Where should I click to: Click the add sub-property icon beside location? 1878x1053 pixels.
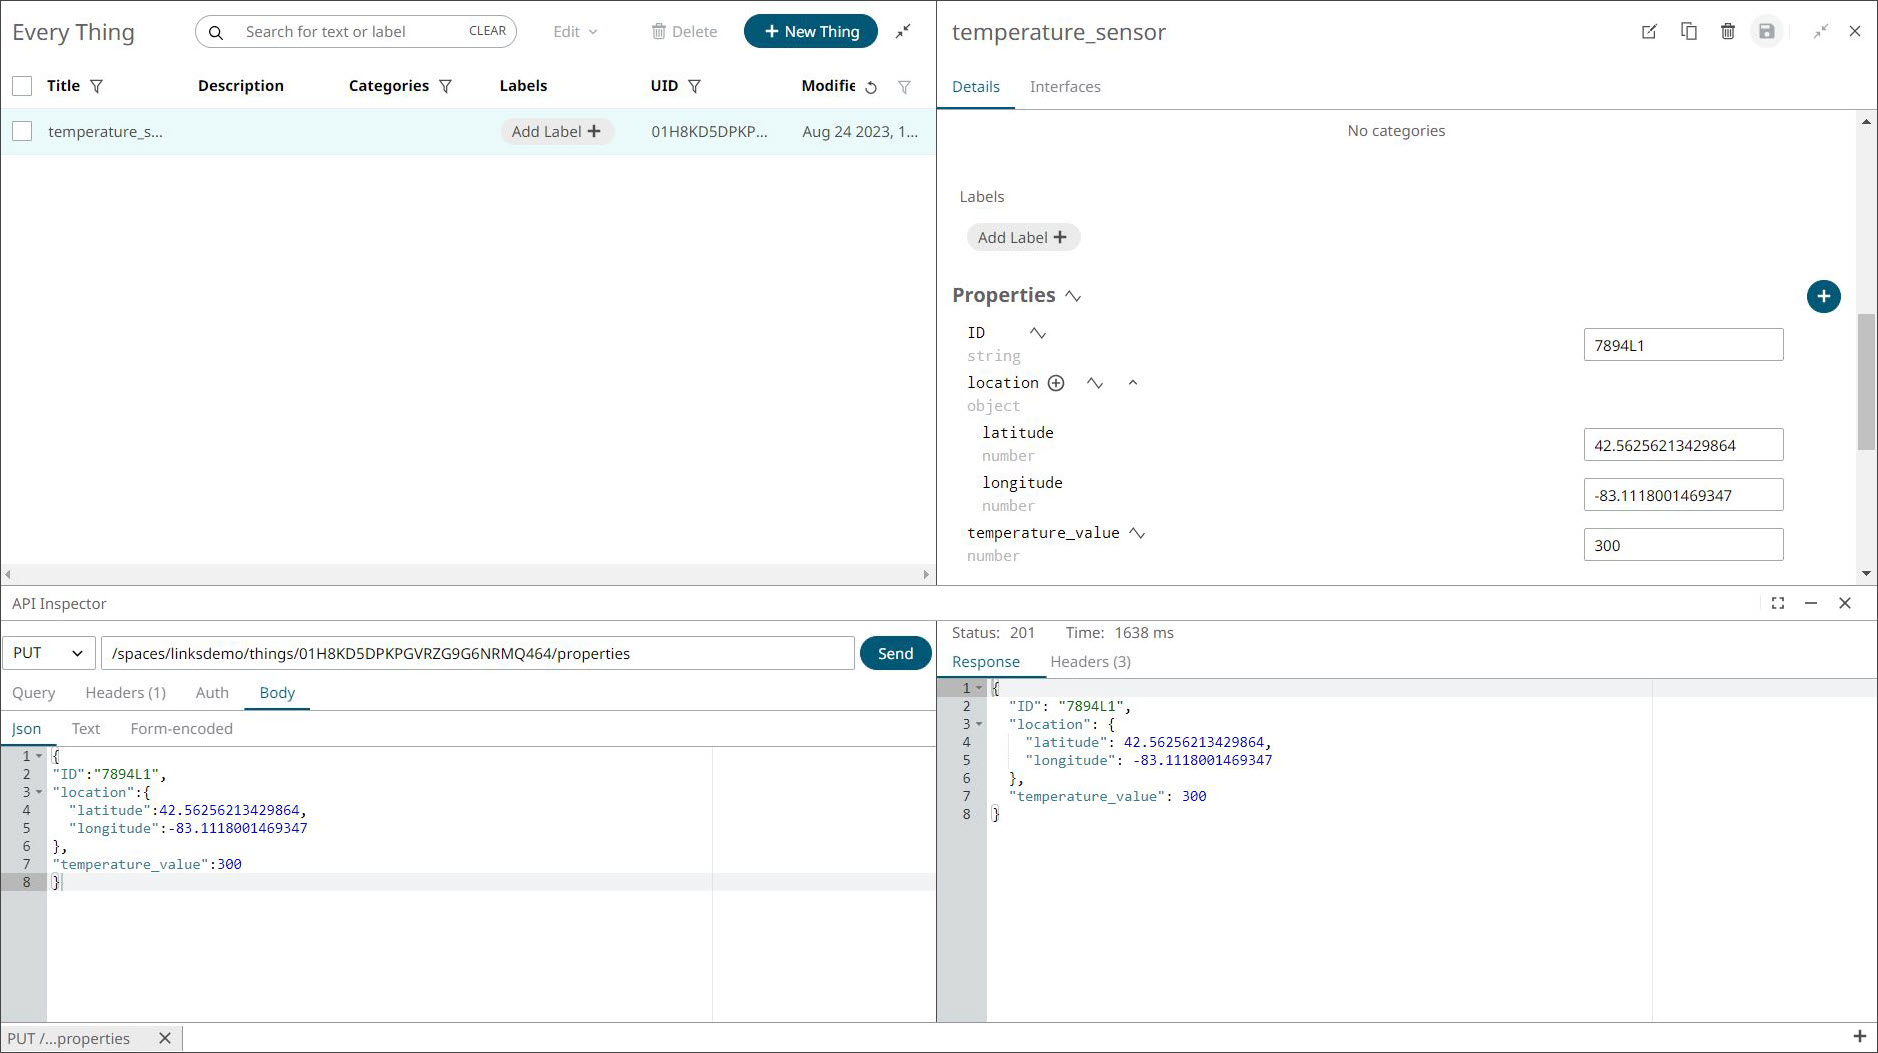click(1056, 383)
